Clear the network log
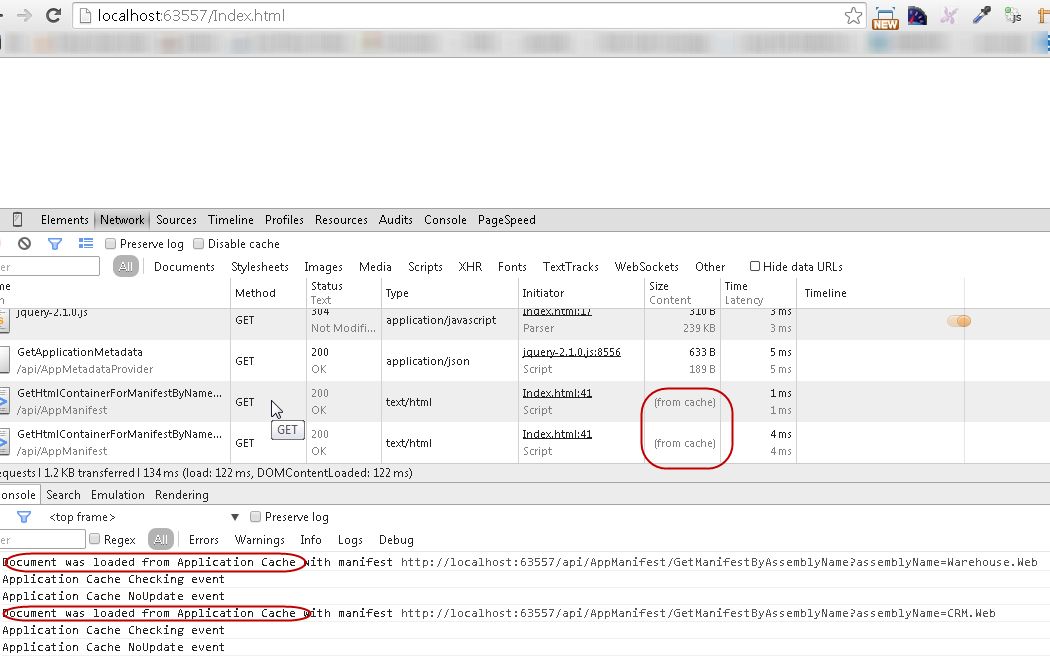The width and height of the screenshot is (1050, 669). click(24, 244)
